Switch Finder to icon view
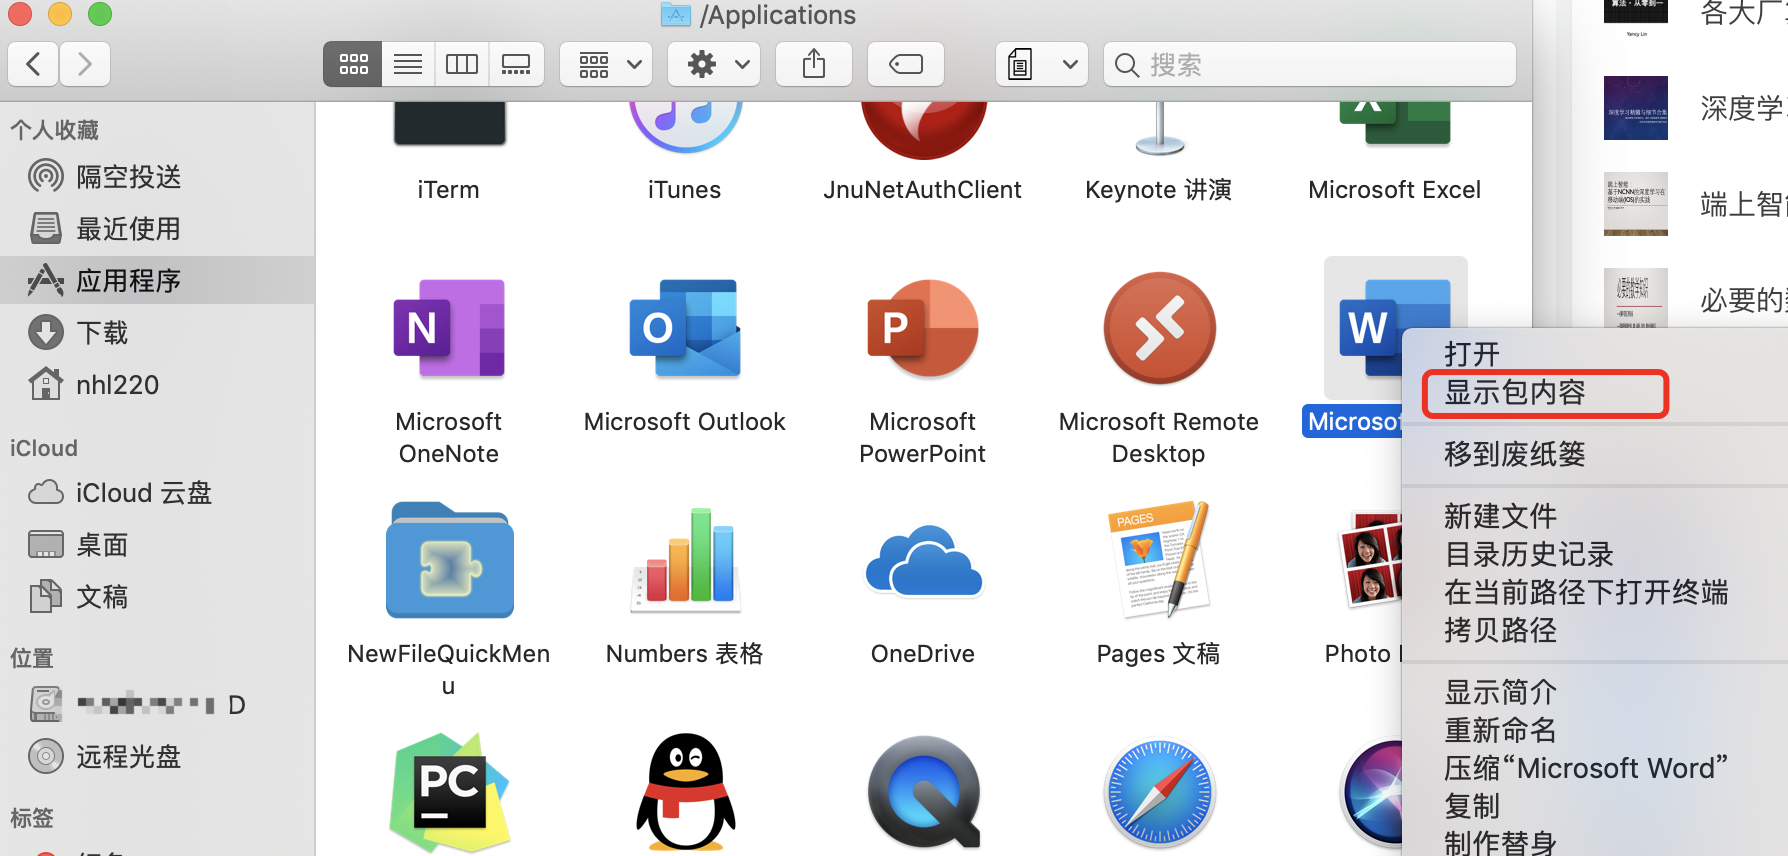Image resolution: width=1788 pixels, height=856 pixels. [353, 65]
